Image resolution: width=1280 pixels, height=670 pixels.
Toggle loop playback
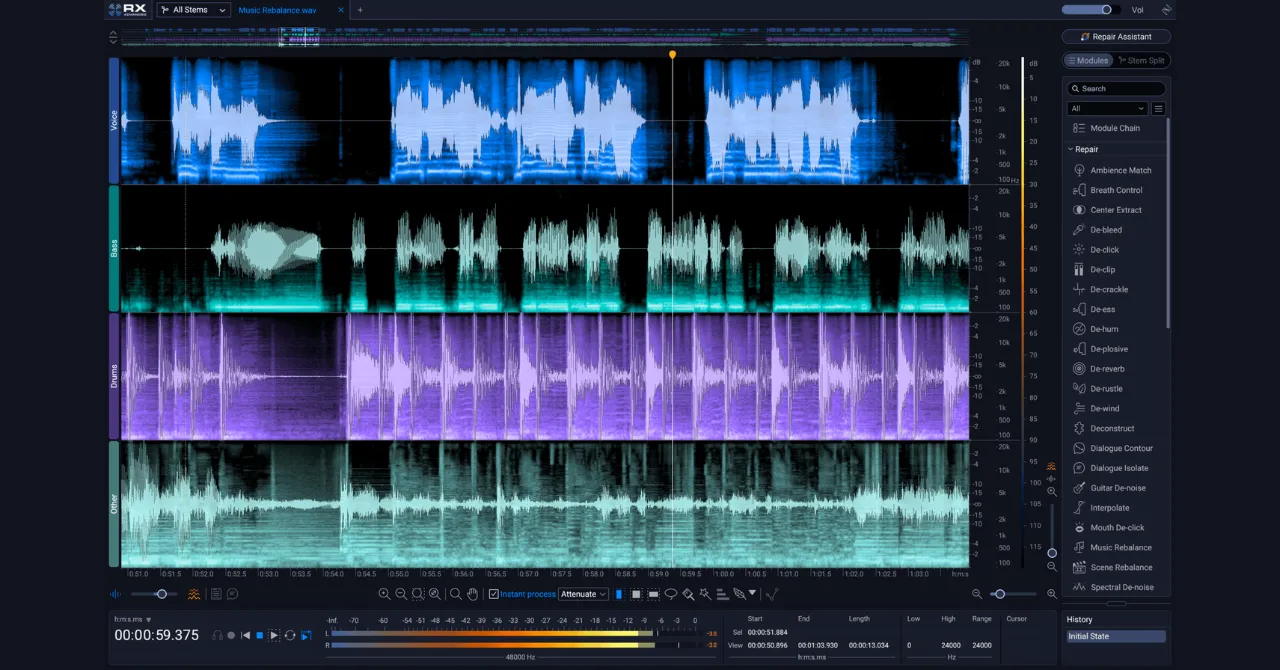[290, 635]
